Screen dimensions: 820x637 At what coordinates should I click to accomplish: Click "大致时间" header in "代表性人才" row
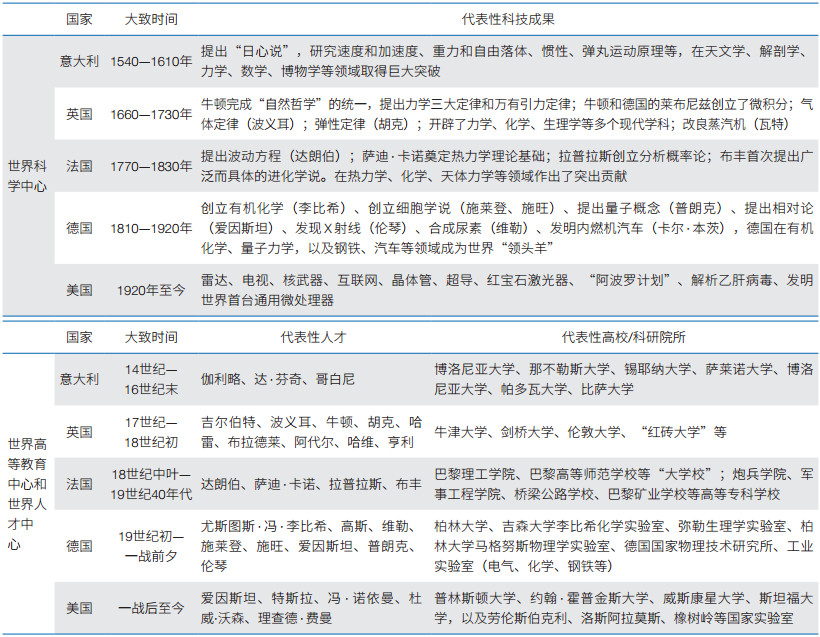coord(151,337)
